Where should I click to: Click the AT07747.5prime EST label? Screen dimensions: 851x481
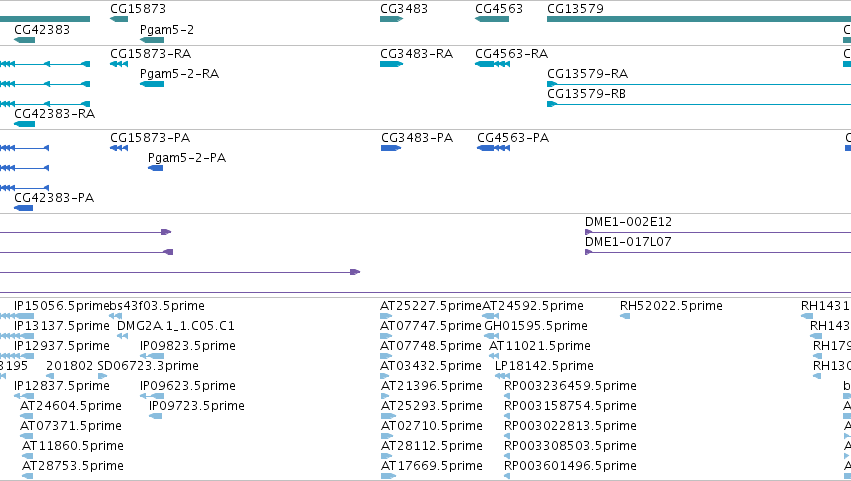click(430, 326)
